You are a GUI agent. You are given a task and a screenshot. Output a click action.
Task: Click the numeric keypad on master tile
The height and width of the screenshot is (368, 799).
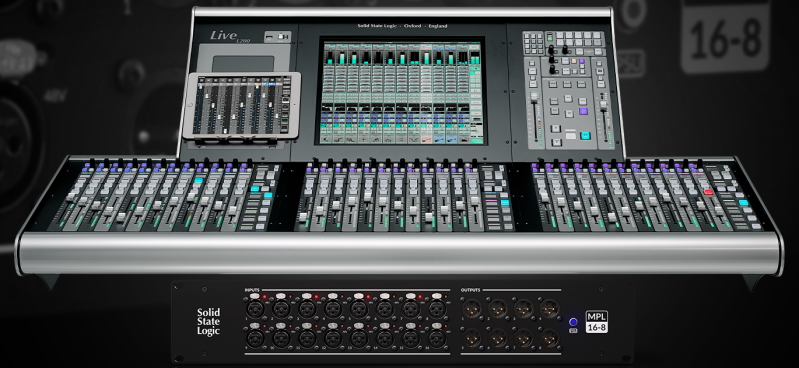tap(533, 44)
